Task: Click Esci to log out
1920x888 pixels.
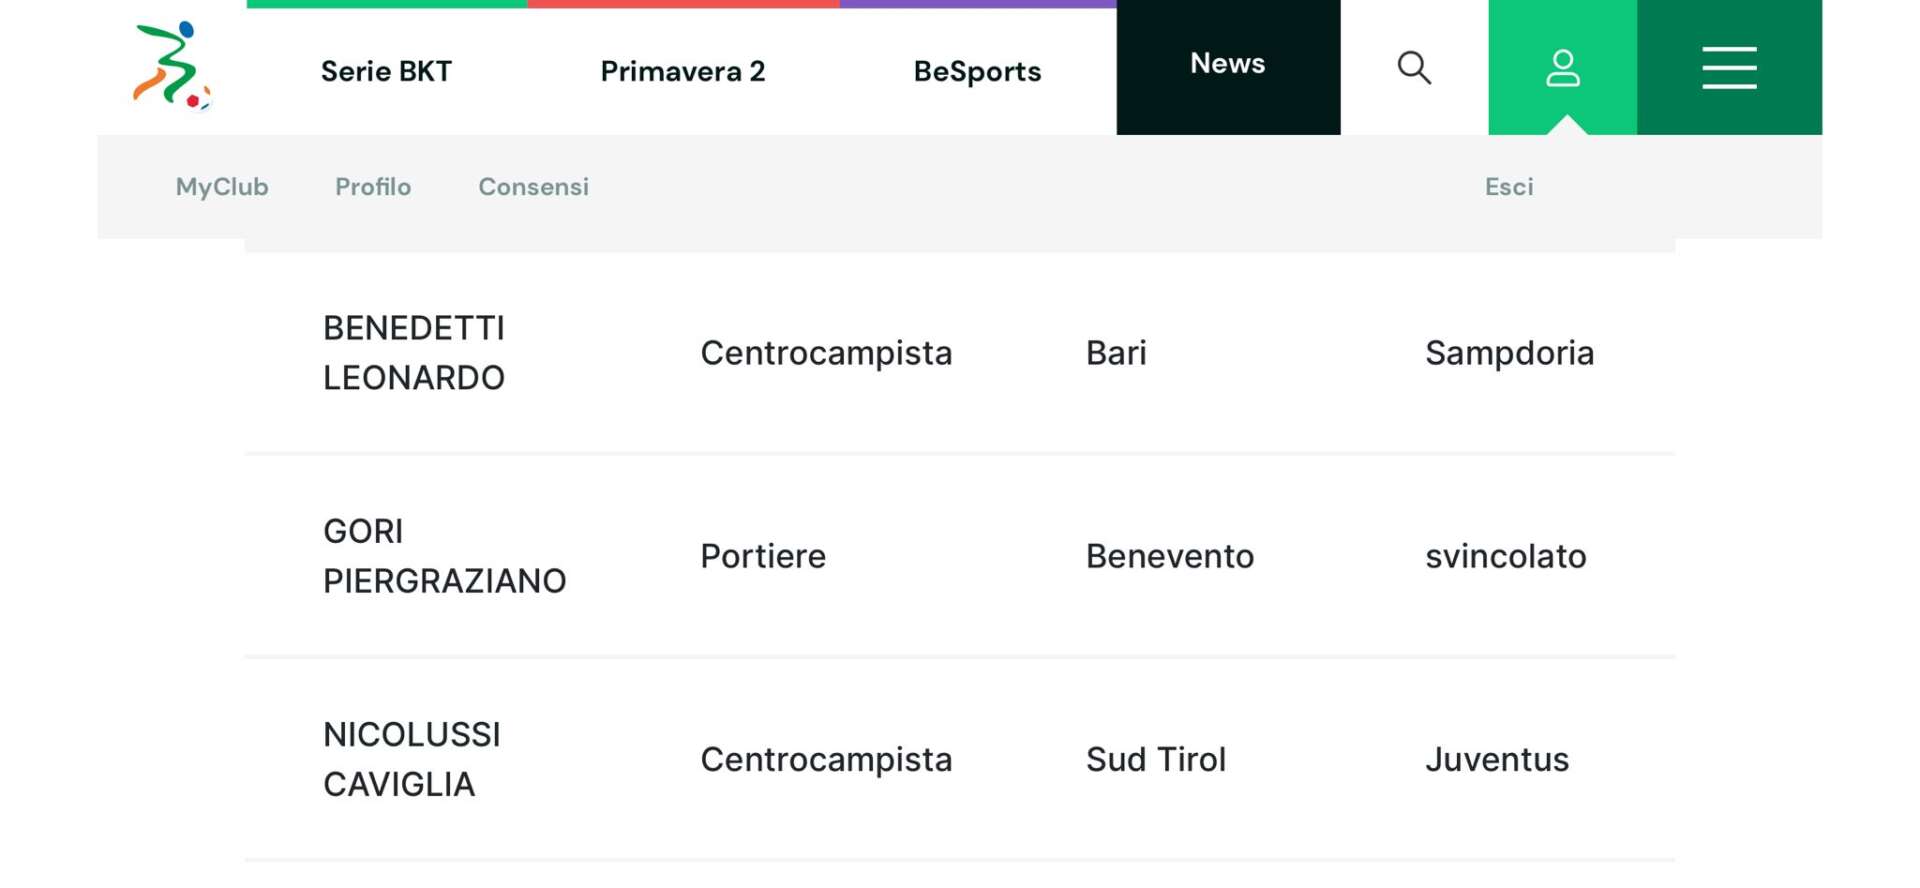Action: 1509,187
